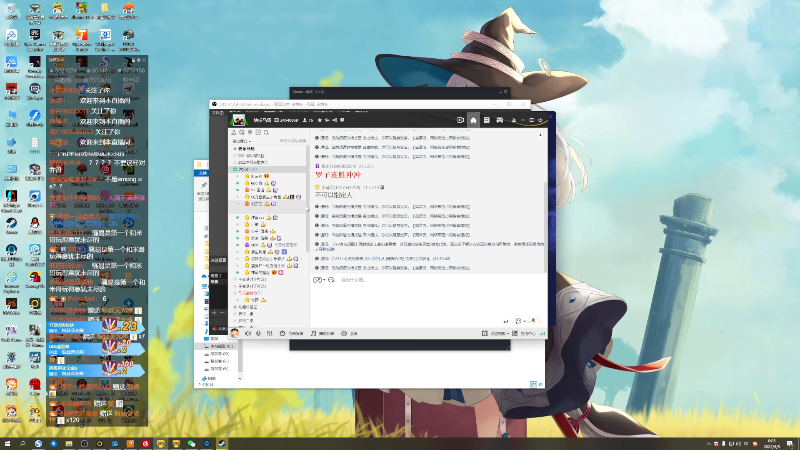Click the shield icon in channel header
The height and width of the screenshot is (450, 800).
click(342, 120)
